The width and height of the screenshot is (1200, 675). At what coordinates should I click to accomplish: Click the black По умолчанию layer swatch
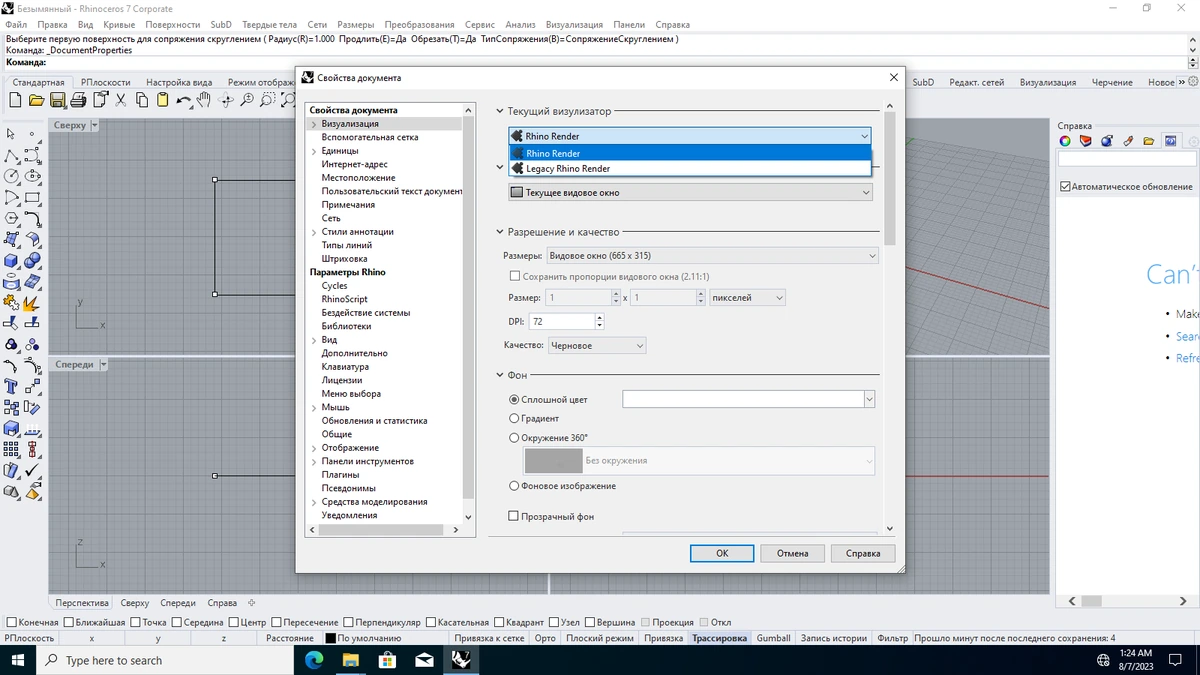[331, 638]
